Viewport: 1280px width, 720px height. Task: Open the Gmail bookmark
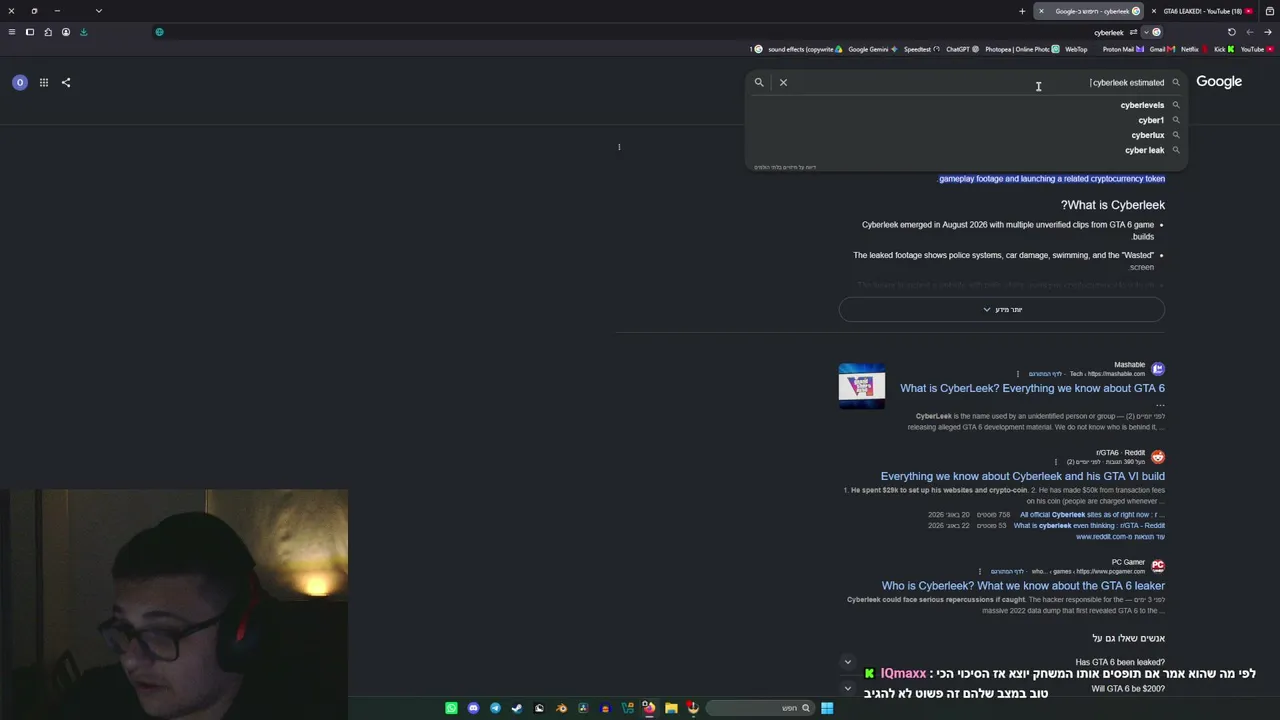pos(1161,49)
